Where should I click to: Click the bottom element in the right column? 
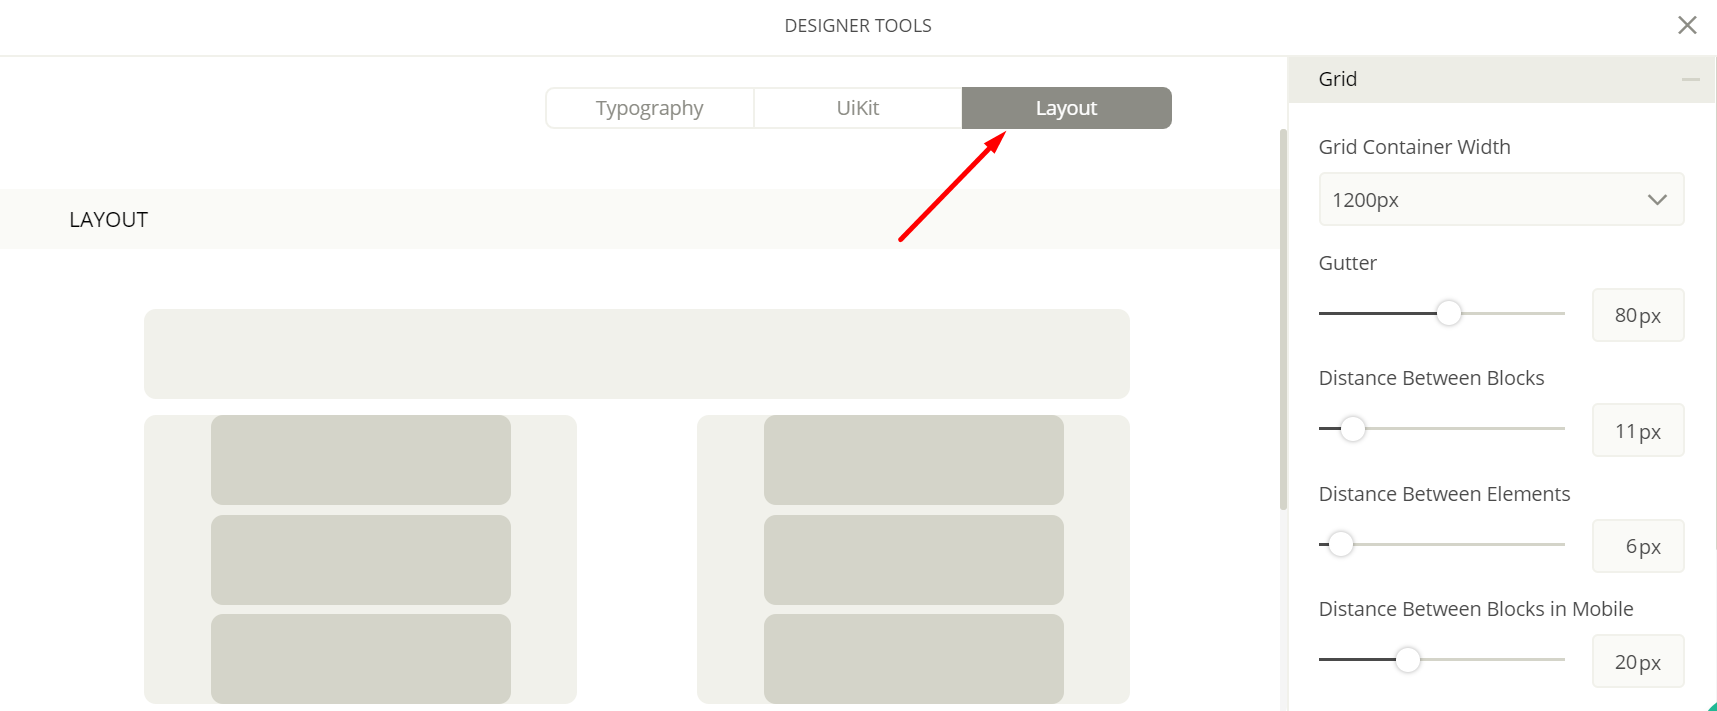point(913,658)
